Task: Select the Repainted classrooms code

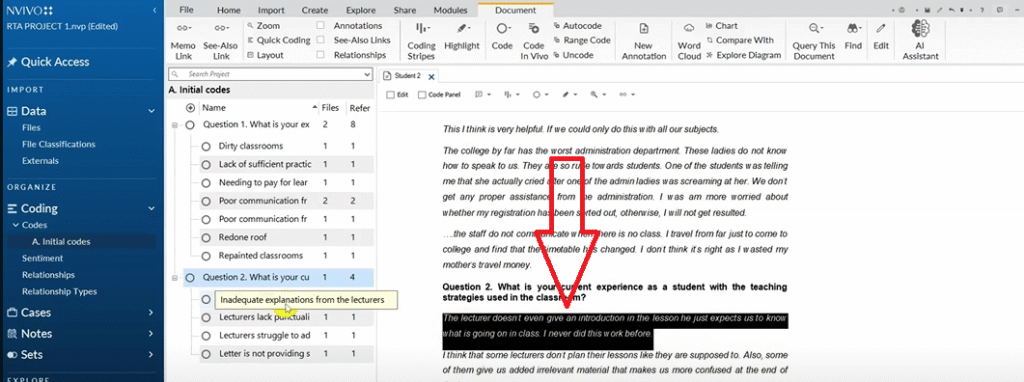Action: point(261,255)
